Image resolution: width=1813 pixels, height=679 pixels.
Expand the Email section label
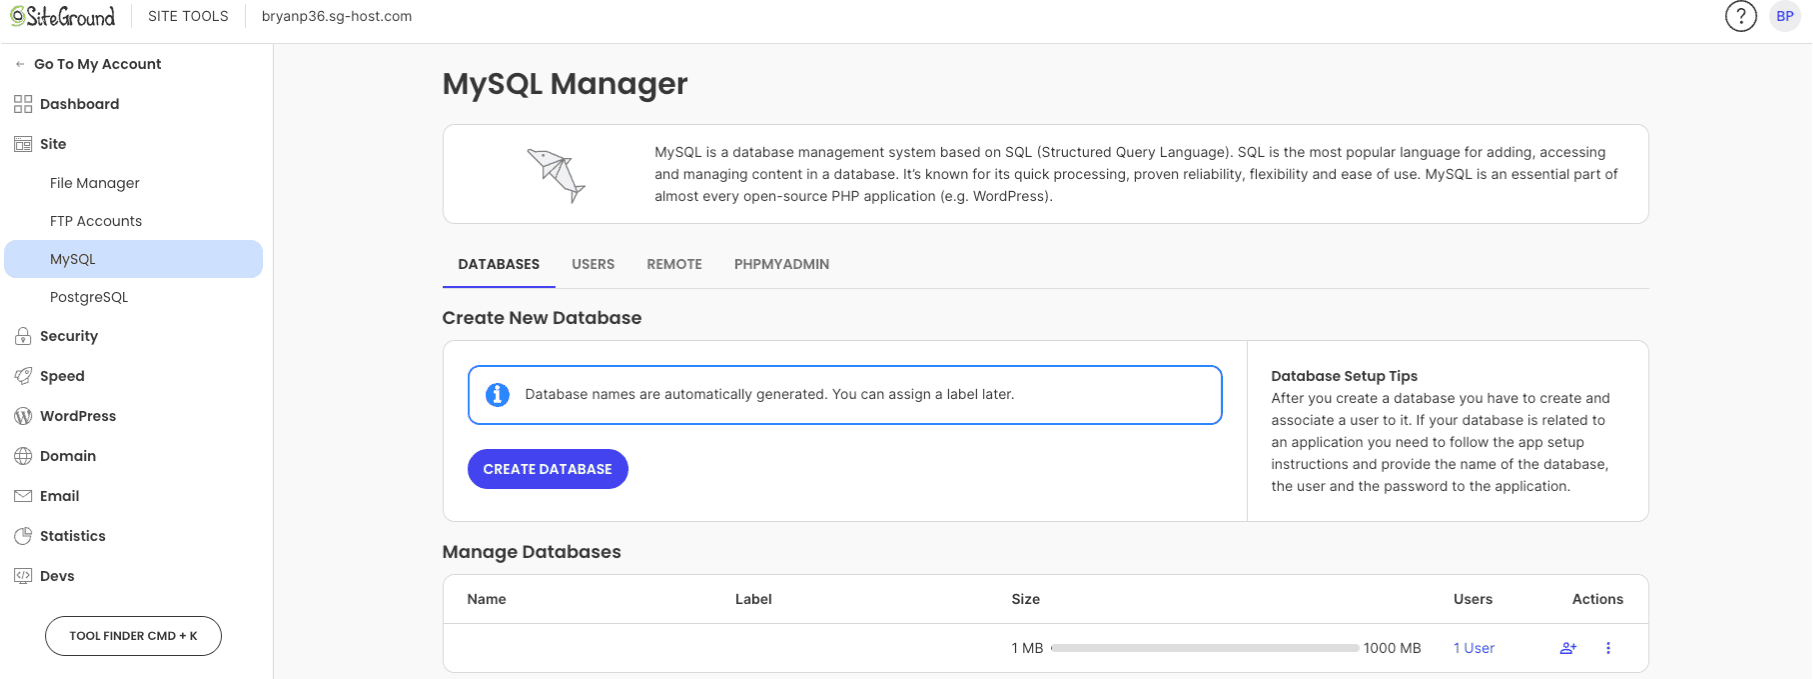(59, 496)
